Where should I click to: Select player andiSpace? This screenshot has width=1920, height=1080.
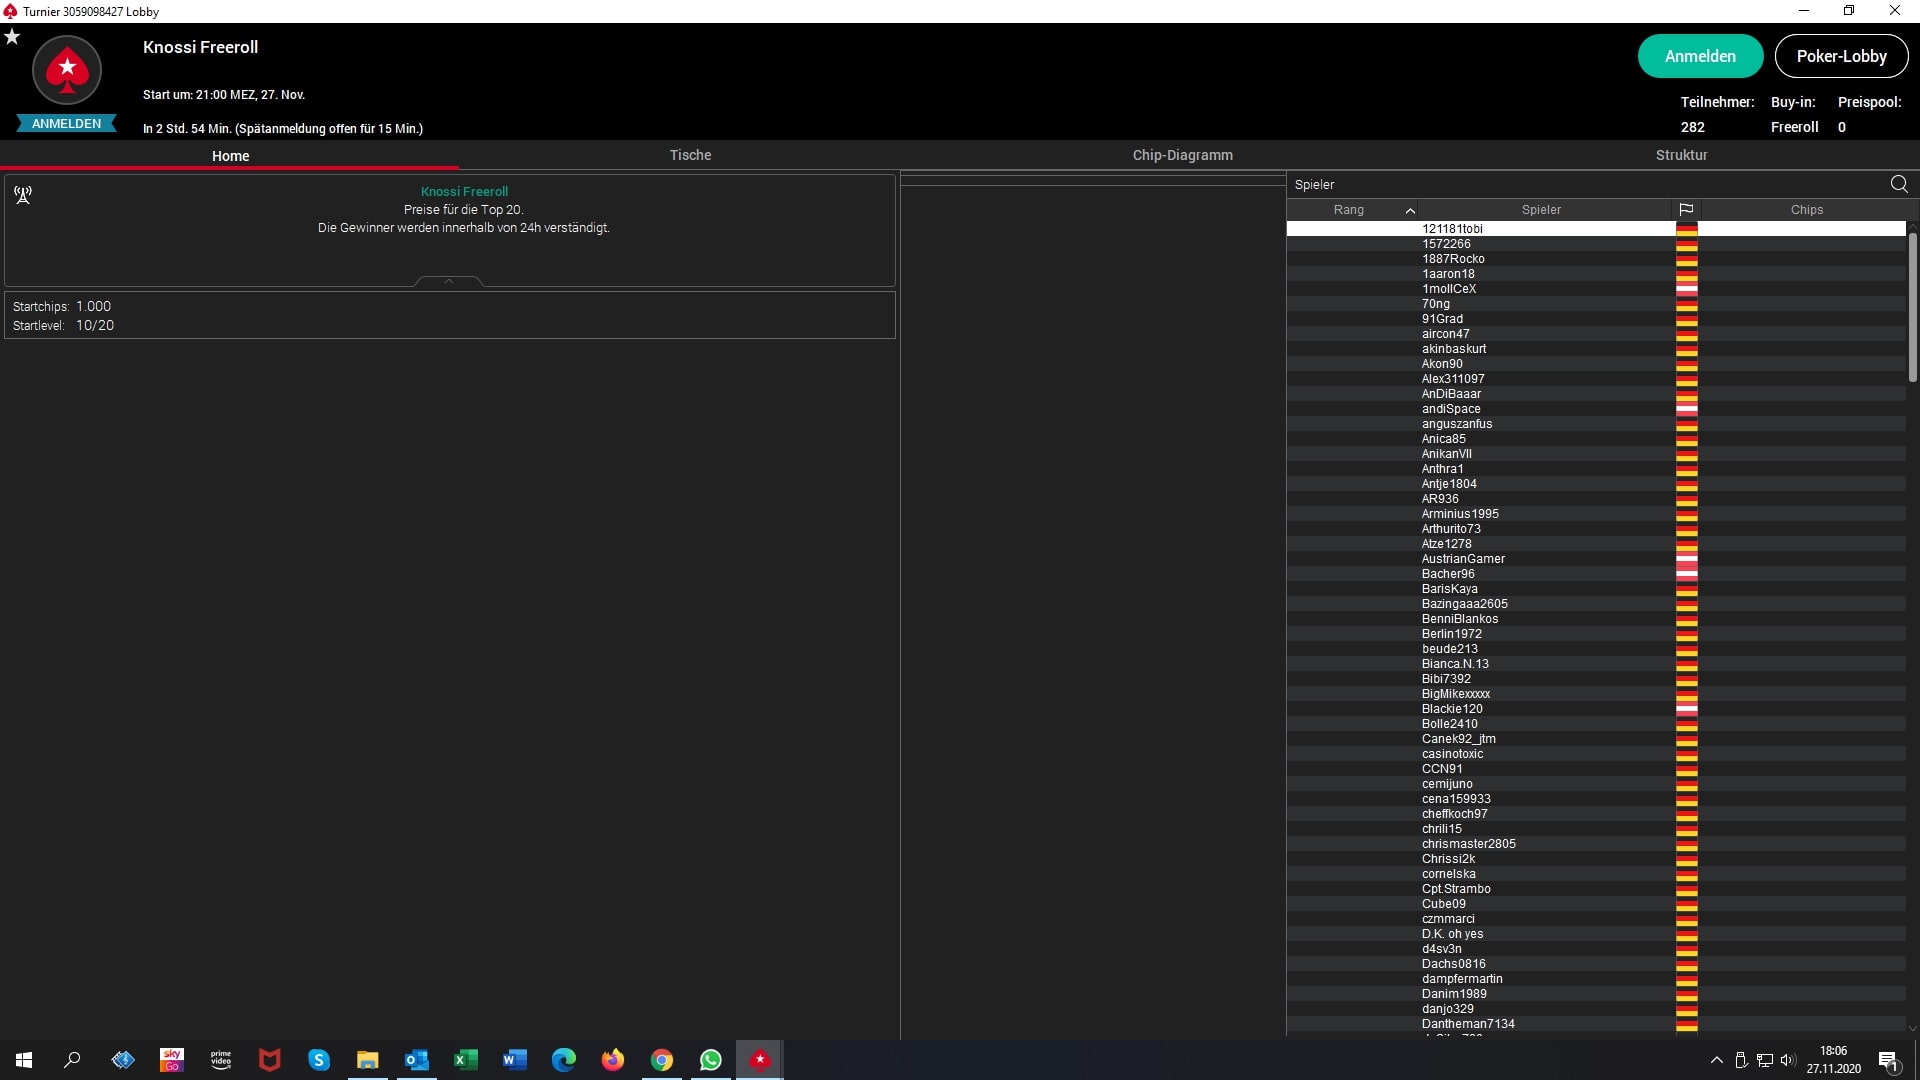pos(1596,409)
